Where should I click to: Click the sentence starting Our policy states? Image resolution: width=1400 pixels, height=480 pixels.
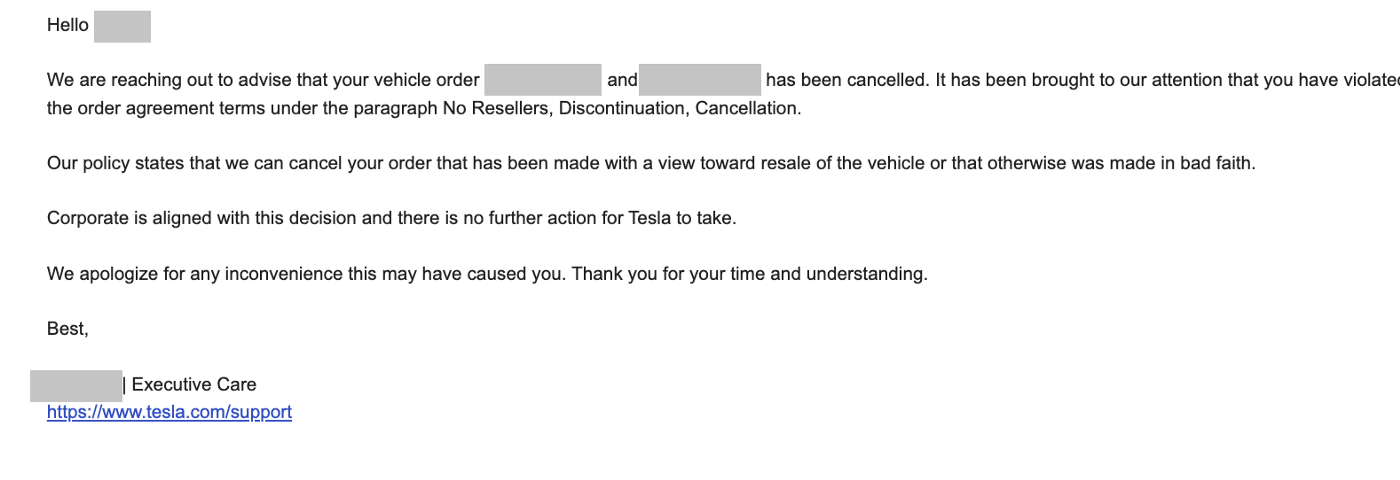point(651,163)
